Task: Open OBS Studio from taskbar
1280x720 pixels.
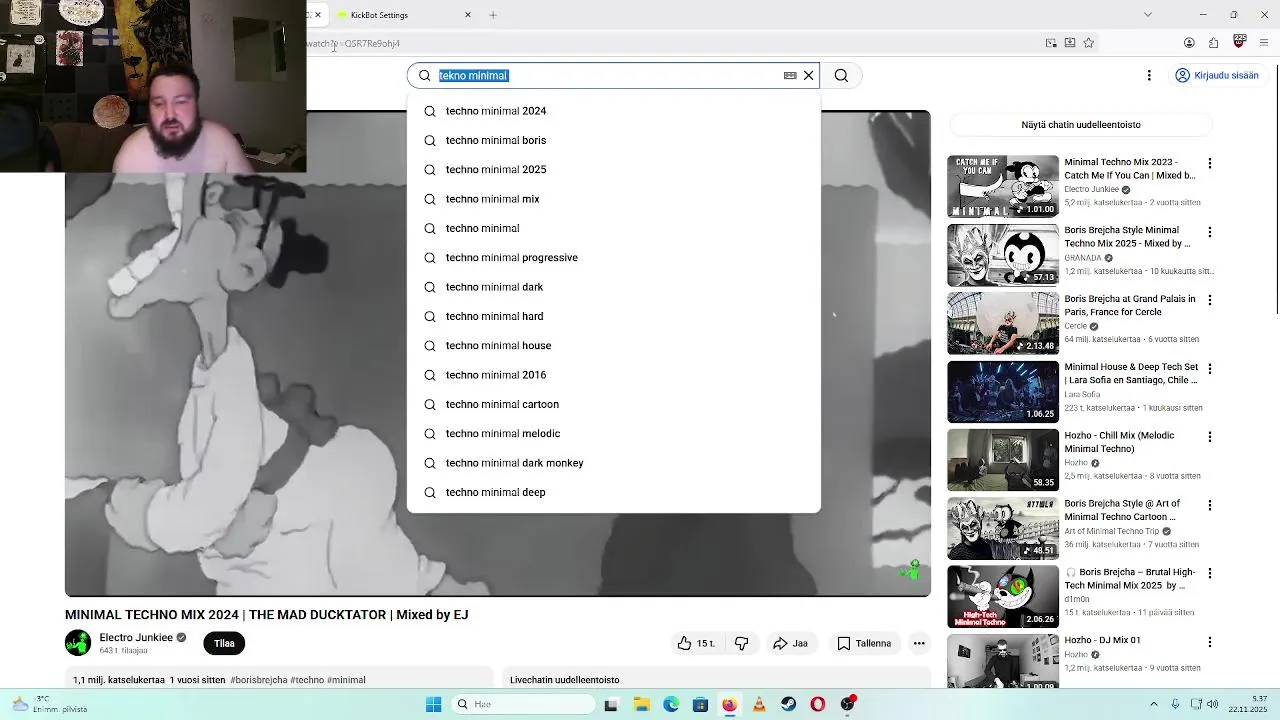Action: click(848, 704)
